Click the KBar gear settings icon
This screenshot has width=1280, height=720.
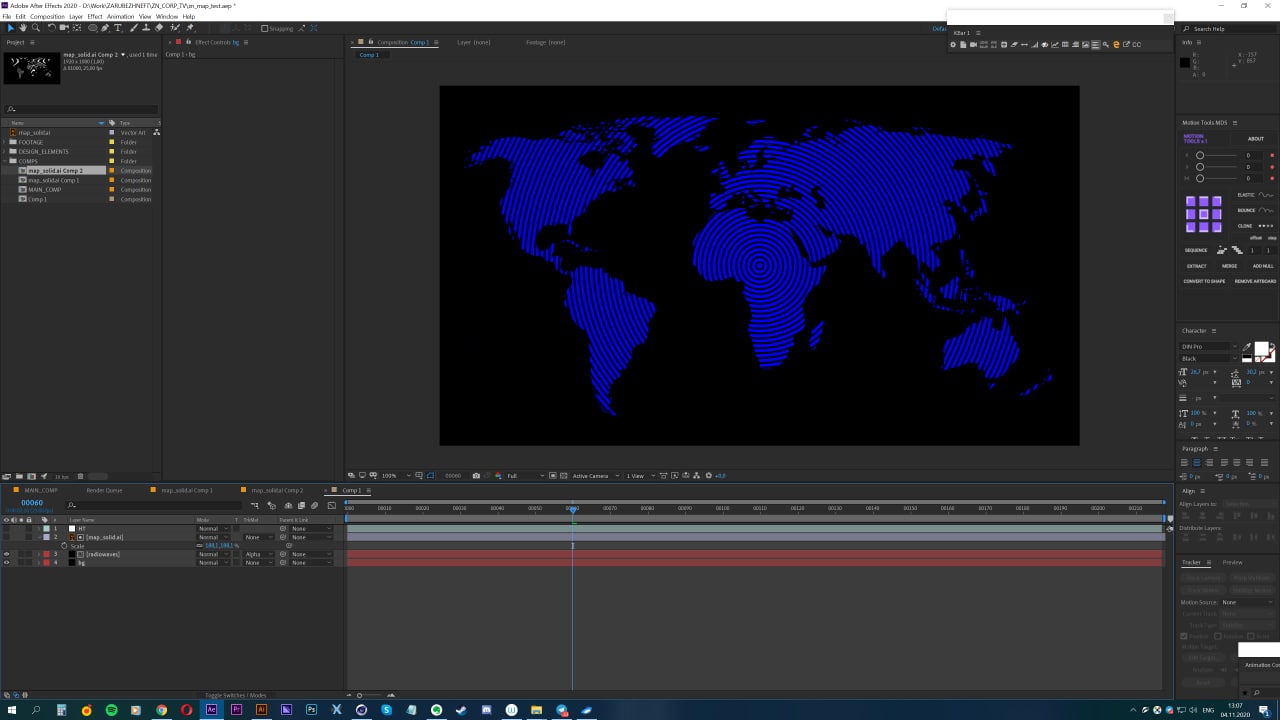point(953,44)
